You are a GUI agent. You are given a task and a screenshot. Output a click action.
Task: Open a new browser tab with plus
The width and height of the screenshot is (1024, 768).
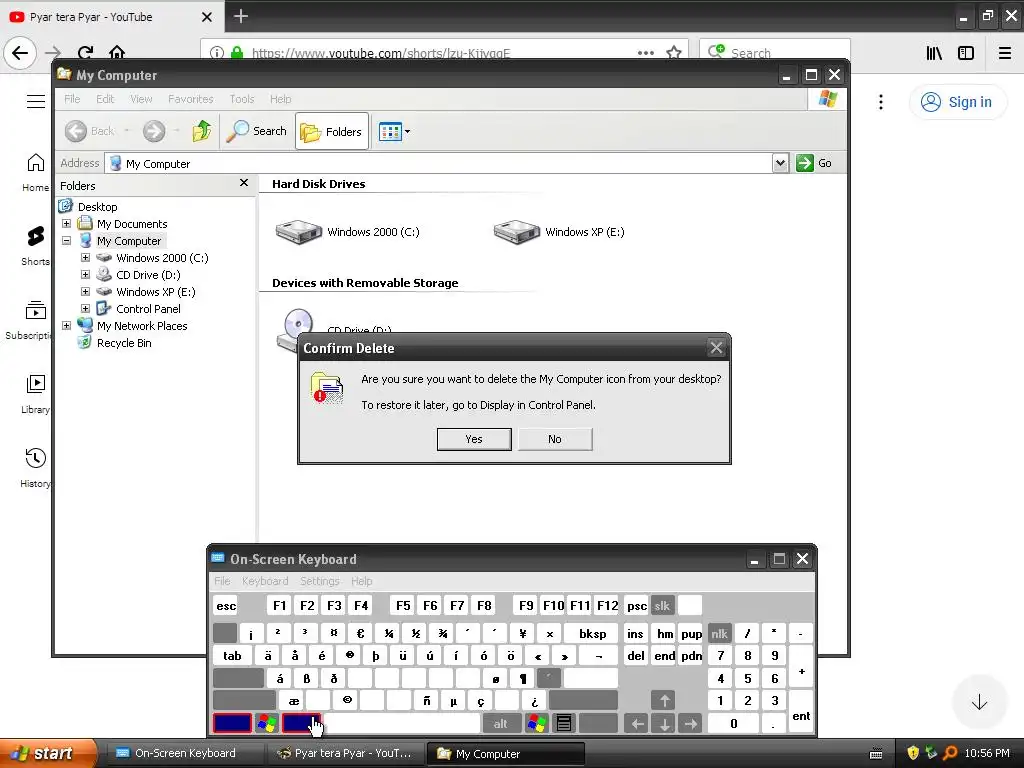point(240,16)
